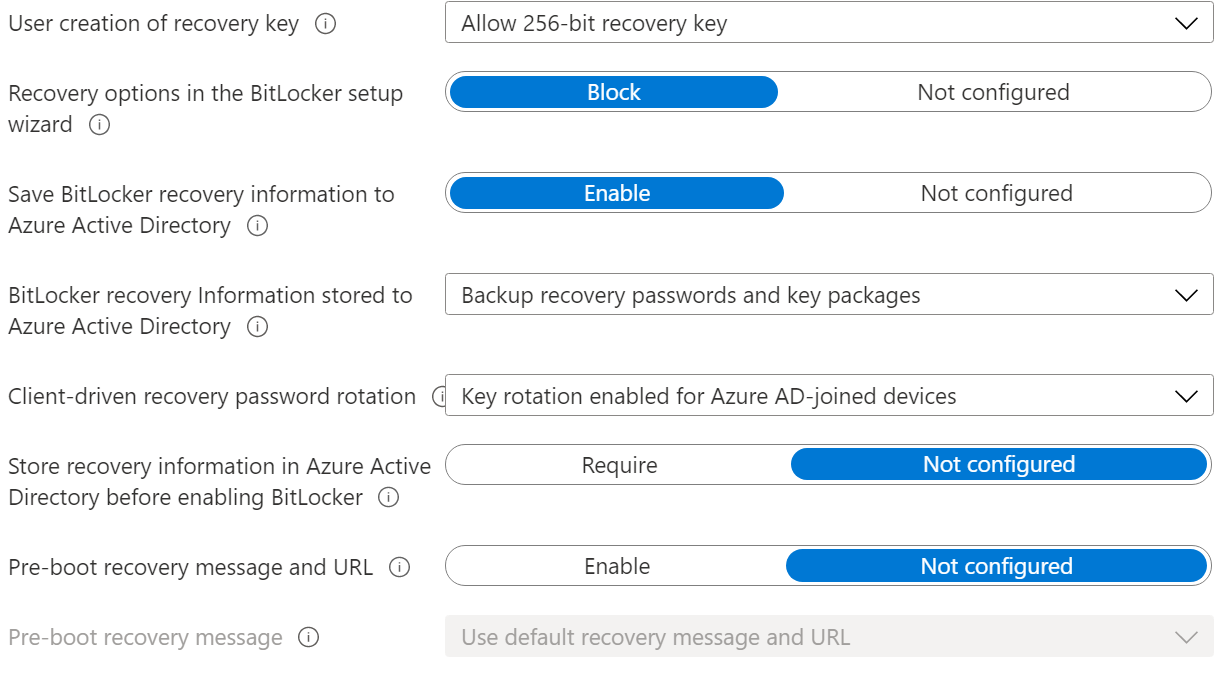Click info icon beside User creation of recovery key
This screenshot has width=1221, height=694.
click(x=325, y=24)
